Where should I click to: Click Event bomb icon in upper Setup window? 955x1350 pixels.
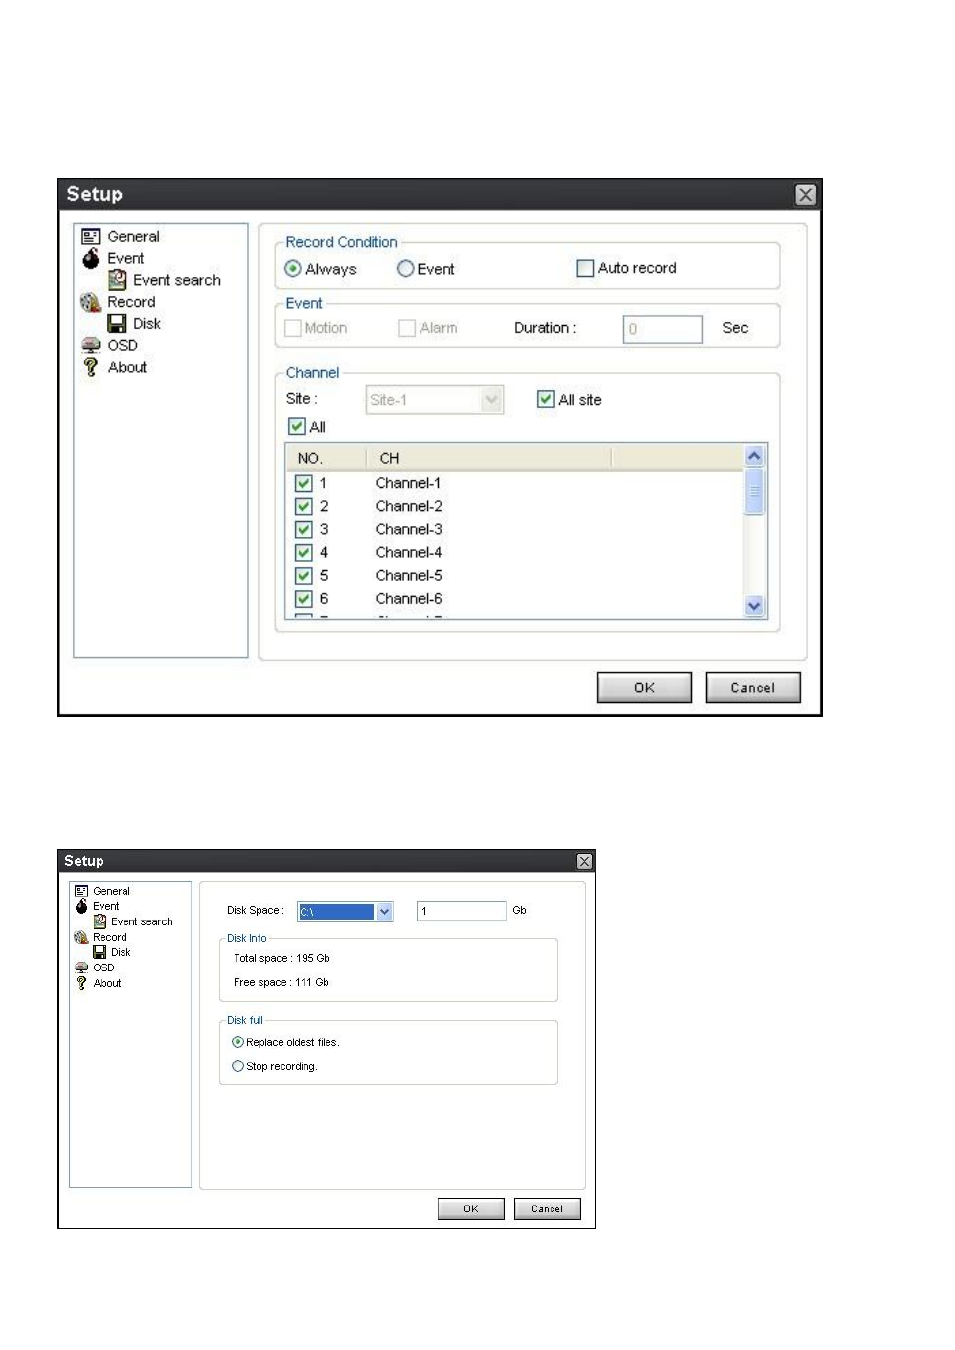tap(91, 258)
